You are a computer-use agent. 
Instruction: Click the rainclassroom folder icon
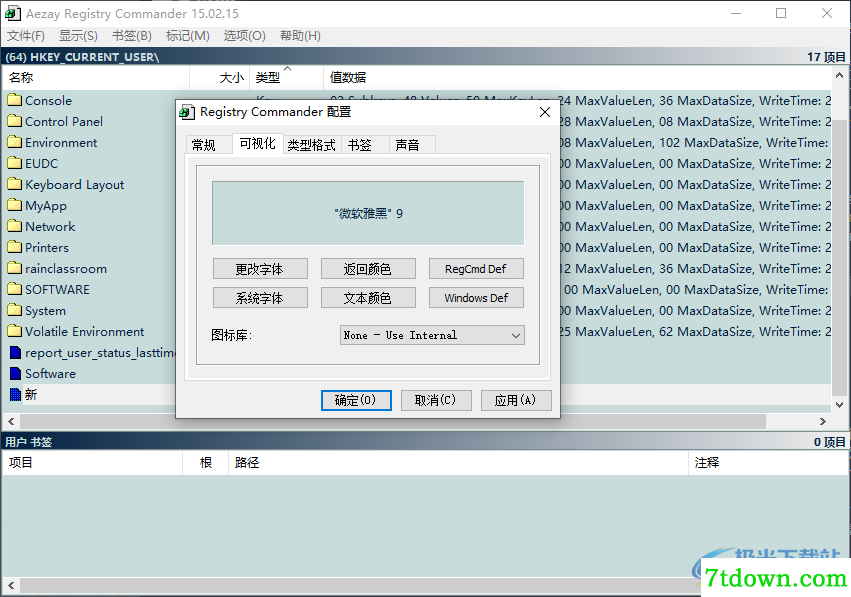15,268
